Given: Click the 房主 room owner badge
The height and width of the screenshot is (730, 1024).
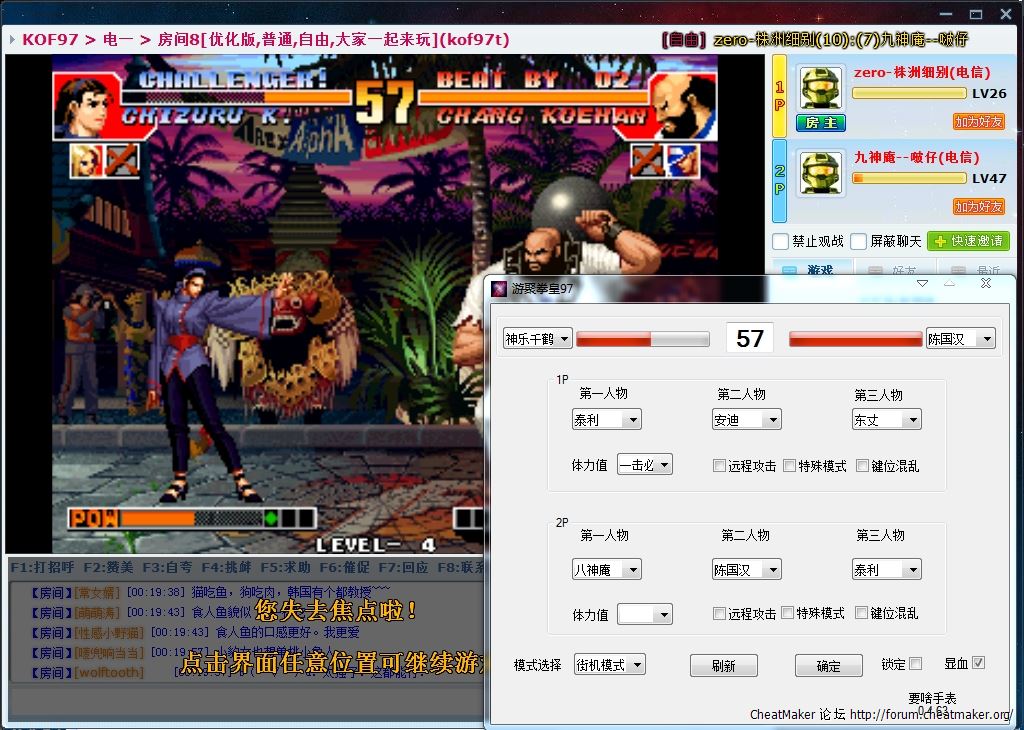Looking at the screenshot, I should [821, 123].
